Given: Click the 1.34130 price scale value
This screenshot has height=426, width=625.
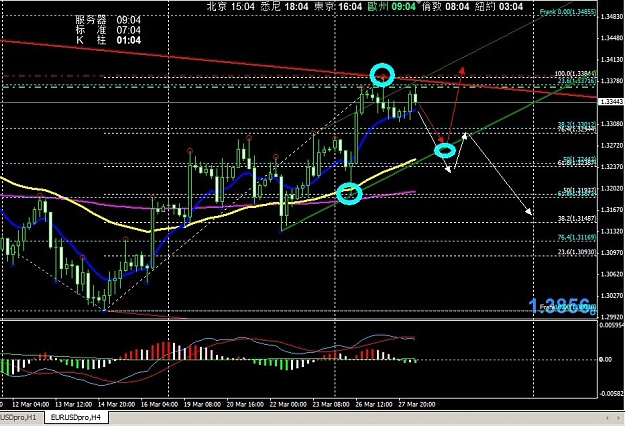Looking at the screenshot, I should (x=612, y=60).
